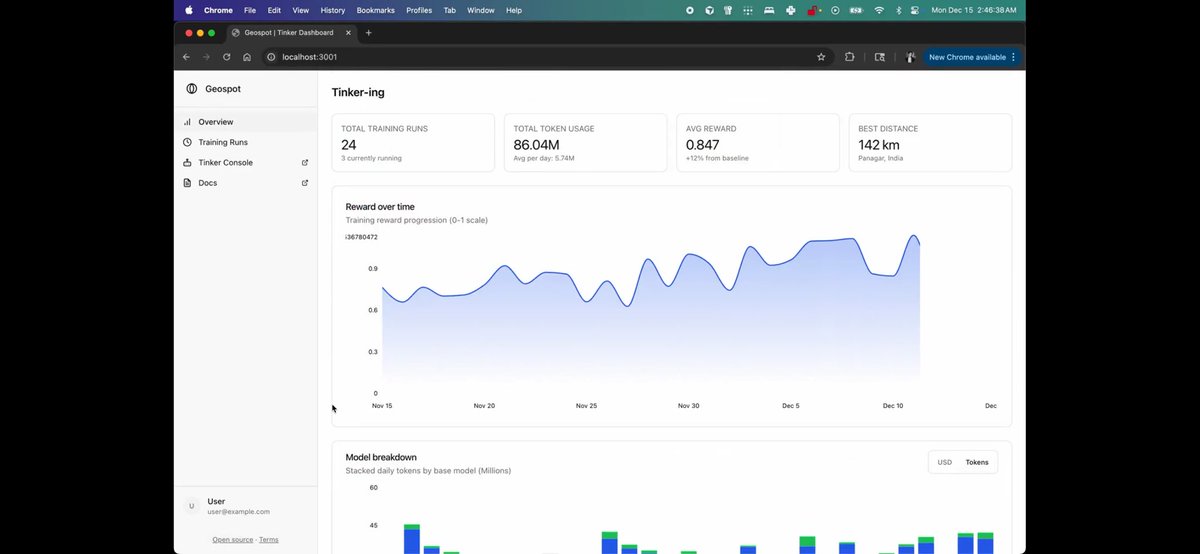Click the Terms footer link
1200x554 pixels.
(269, 540)
